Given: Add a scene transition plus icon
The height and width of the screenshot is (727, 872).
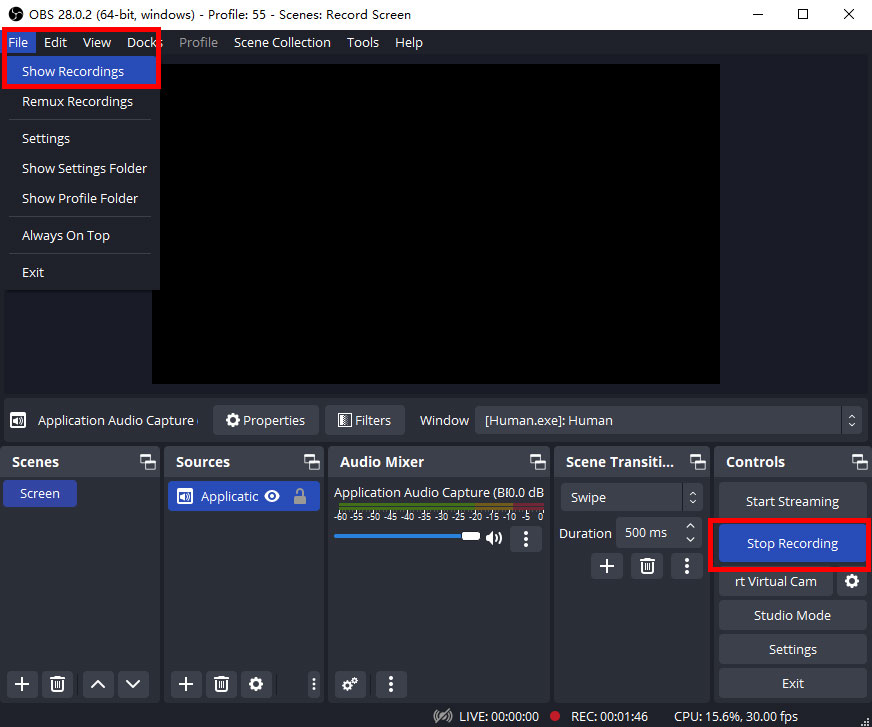Looking at the screenshot, I should point(607,566).
